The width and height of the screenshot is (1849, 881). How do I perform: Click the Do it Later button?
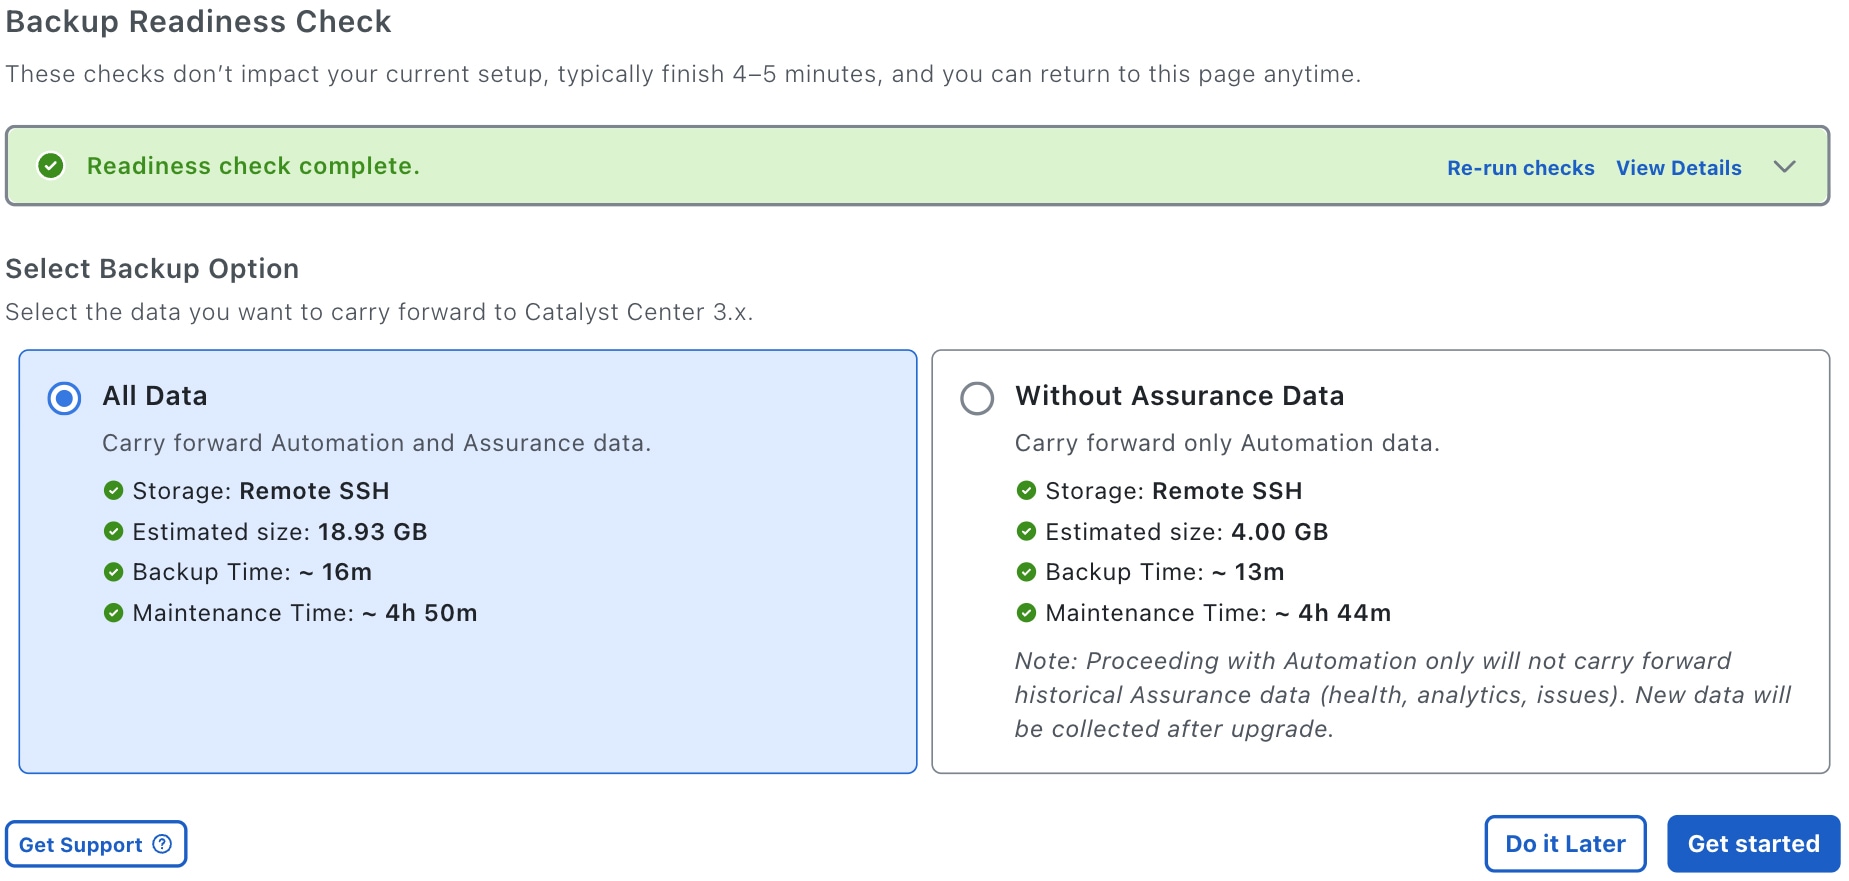tap(1566, 844)
